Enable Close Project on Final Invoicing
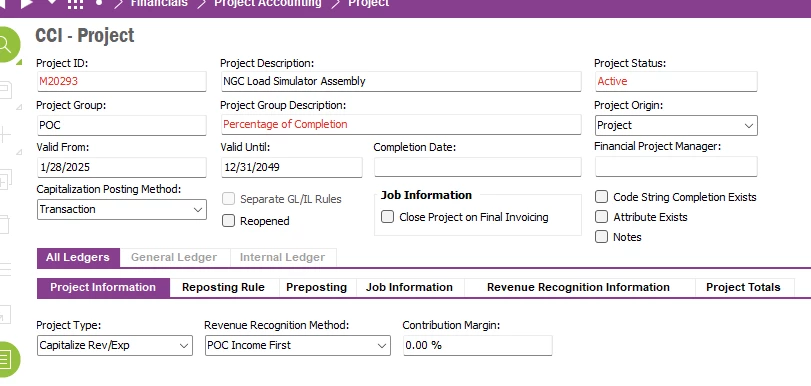Screen dimensions: 811x386 [387, 217]
